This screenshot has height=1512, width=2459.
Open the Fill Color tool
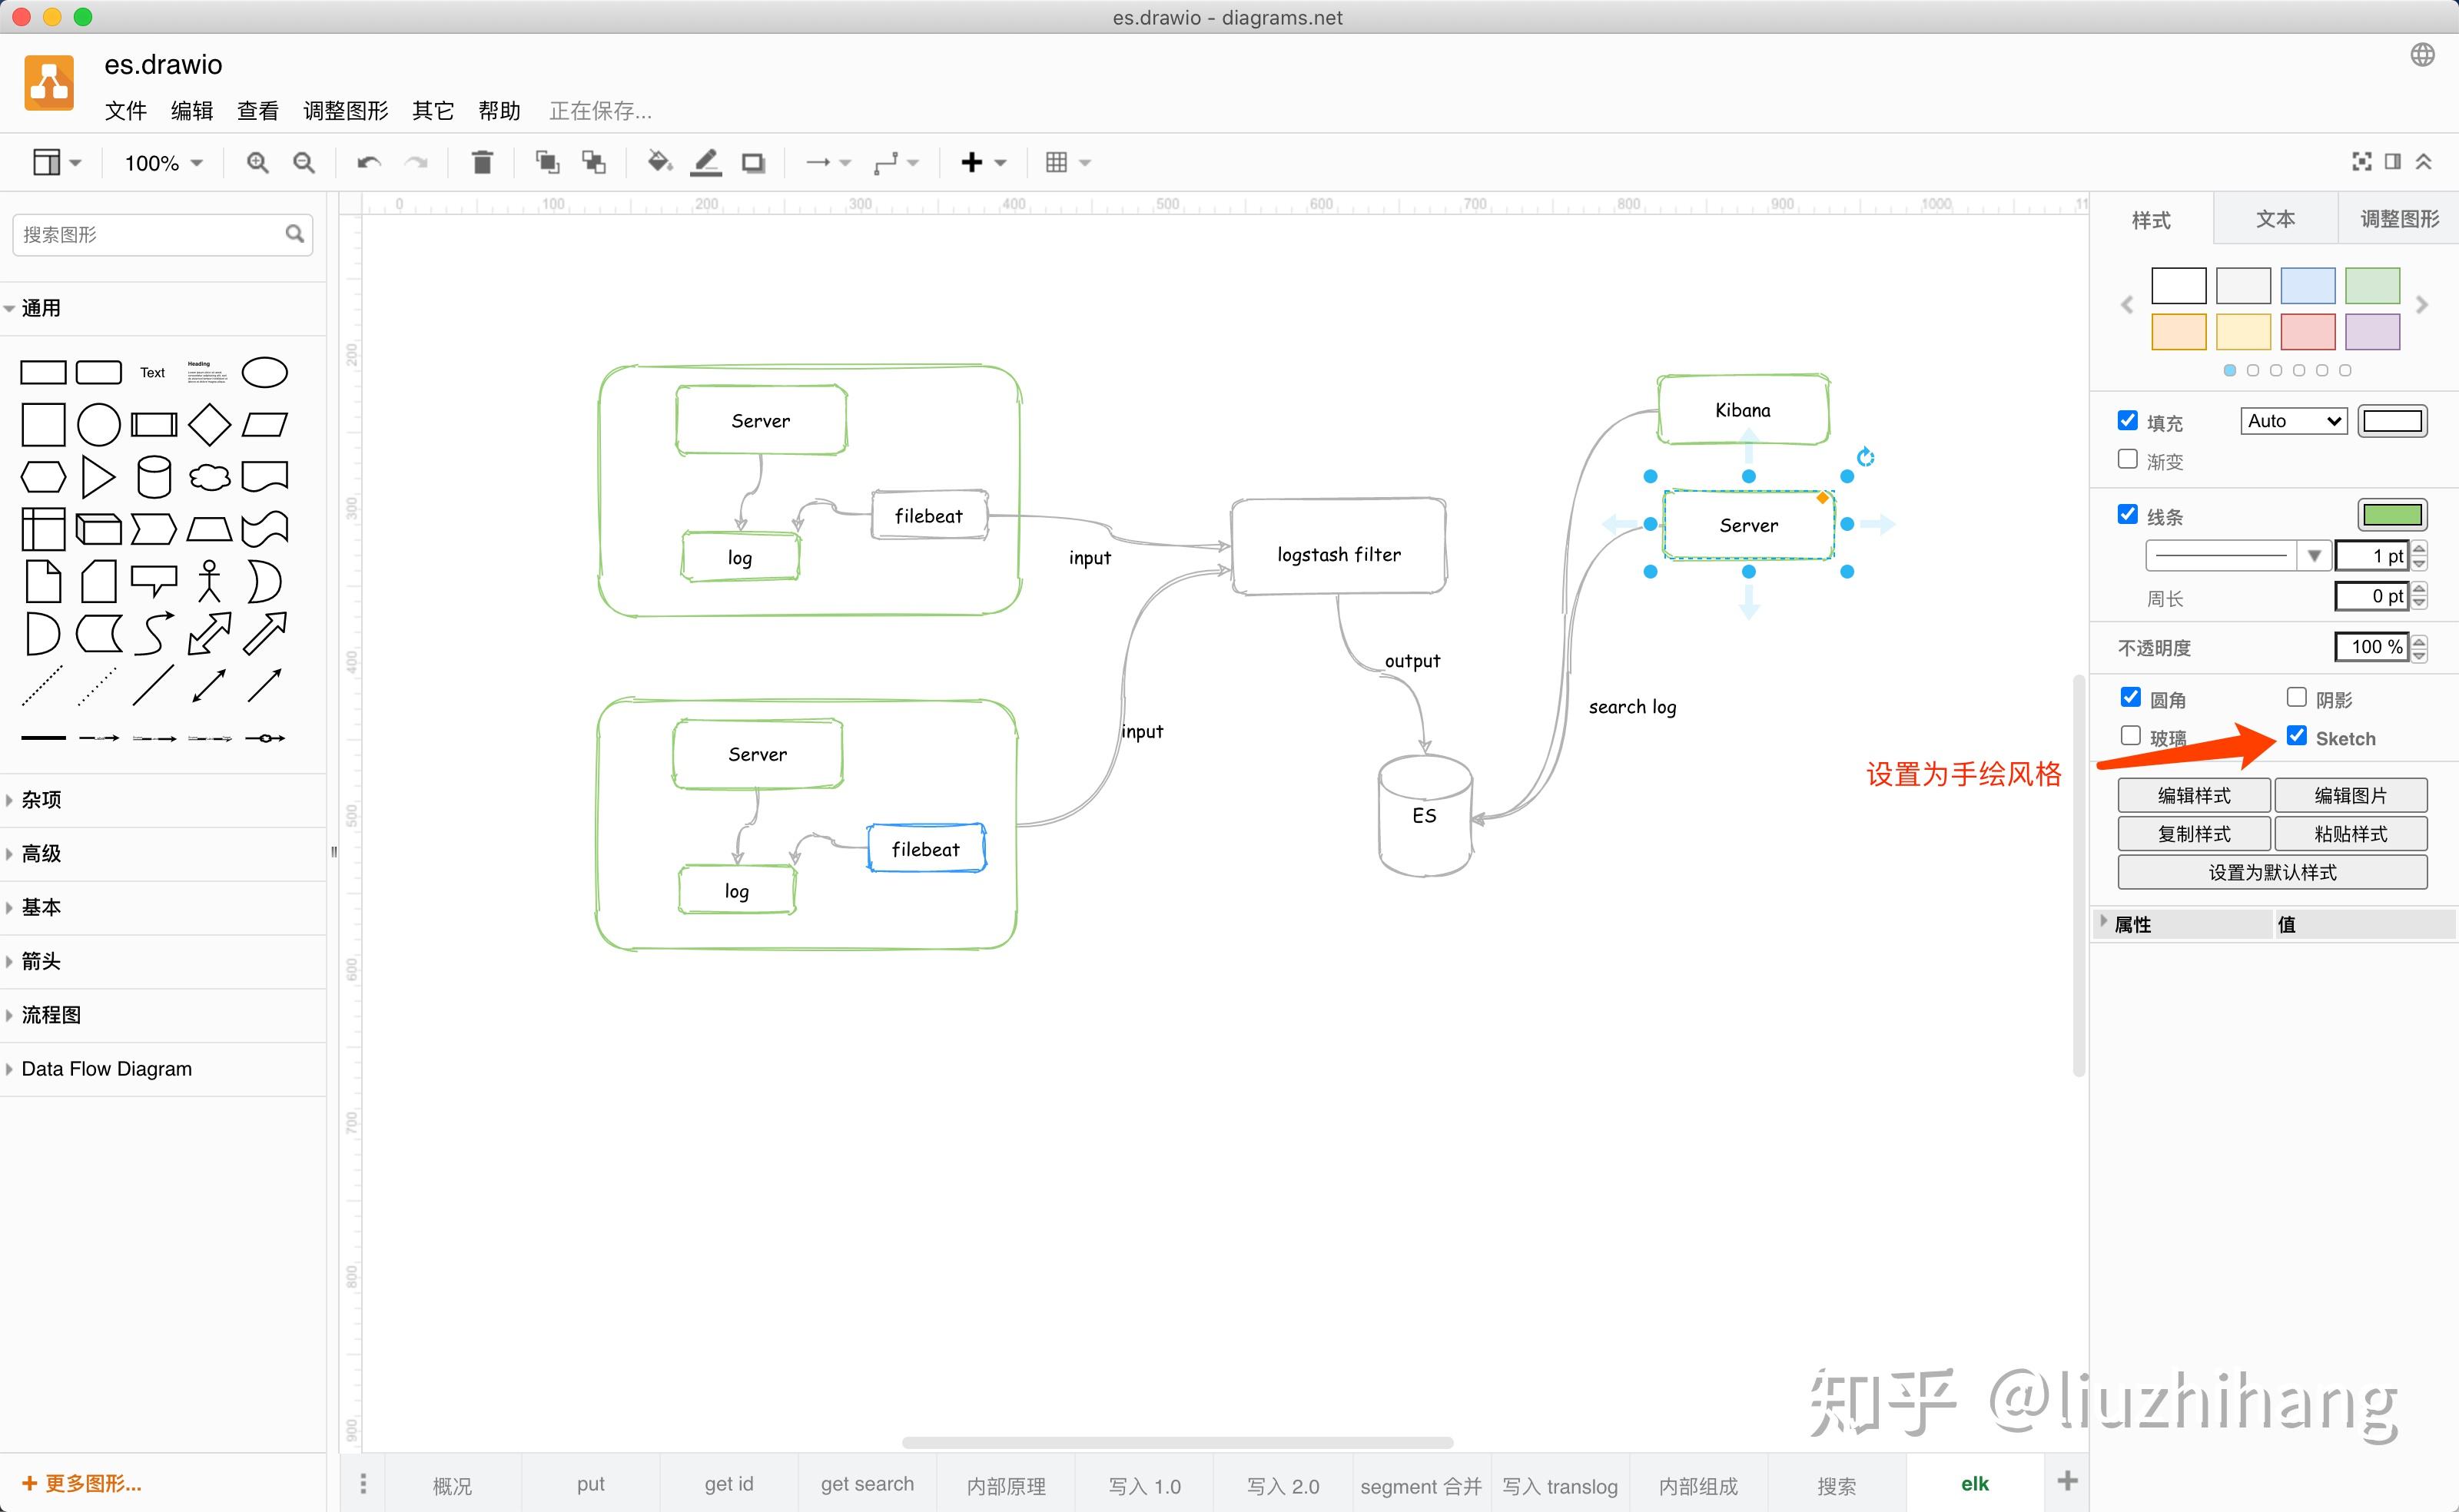tap(658, 162)
